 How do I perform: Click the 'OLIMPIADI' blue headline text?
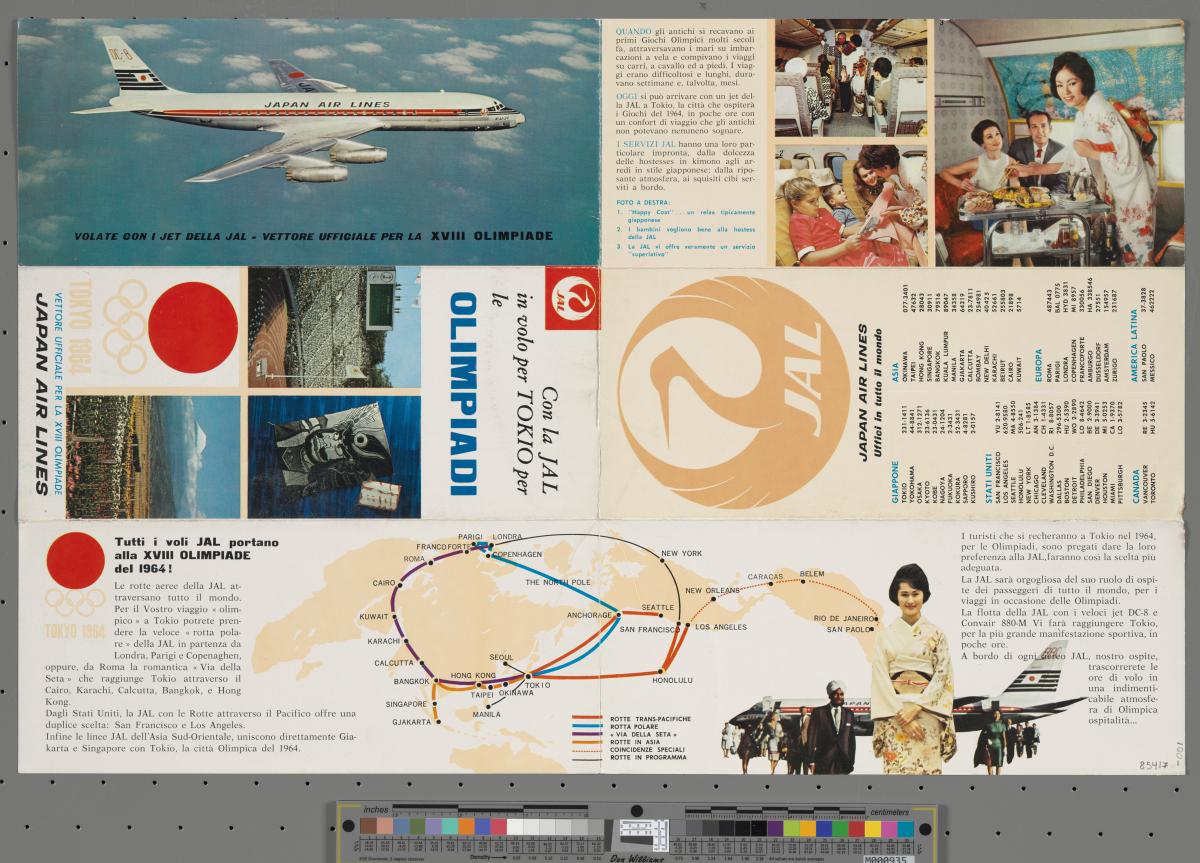click(464, 393)
